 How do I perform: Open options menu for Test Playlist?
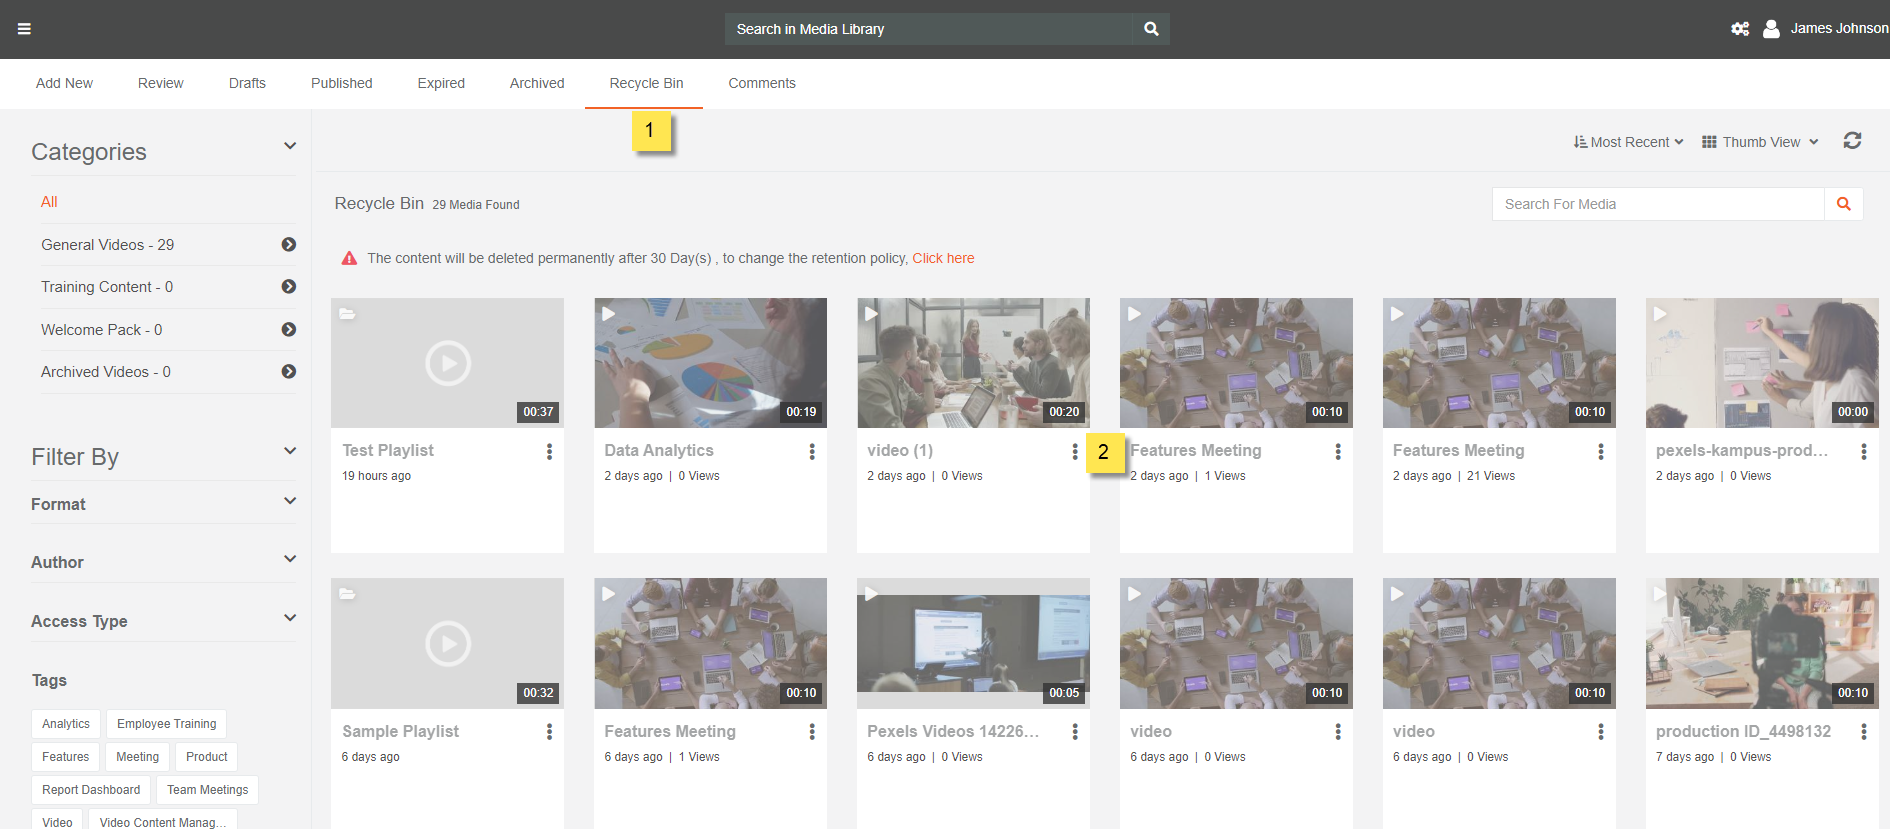(549, 452)
